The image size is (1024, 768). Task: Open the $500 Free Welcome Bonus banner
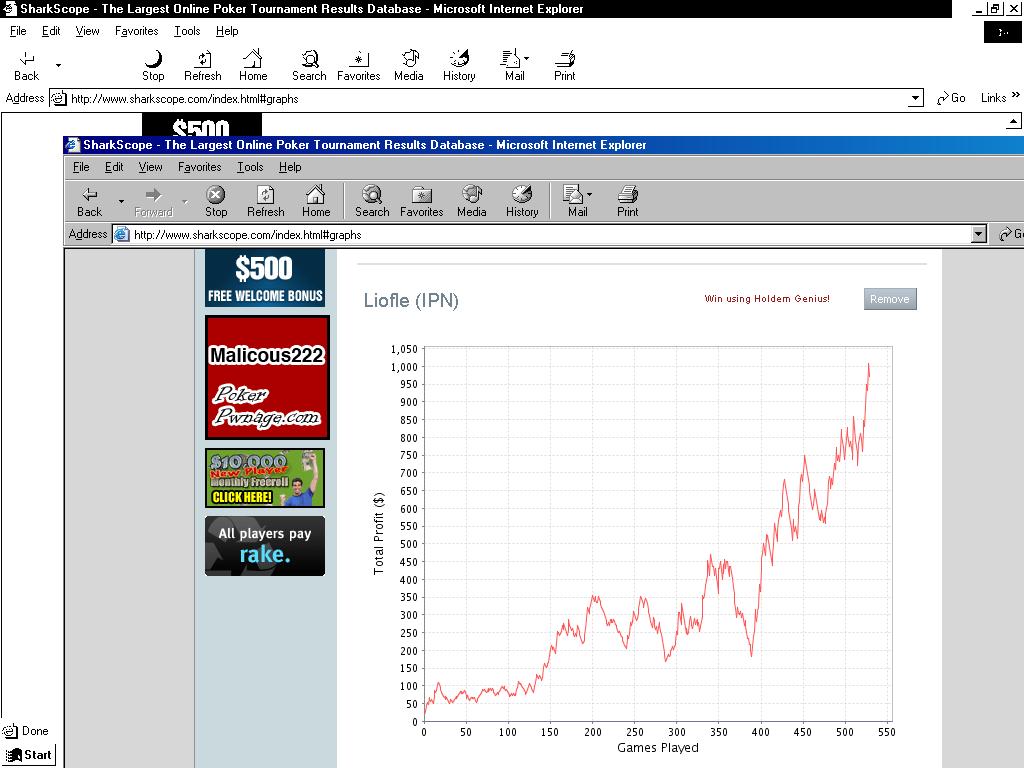(x=264, y=278)
